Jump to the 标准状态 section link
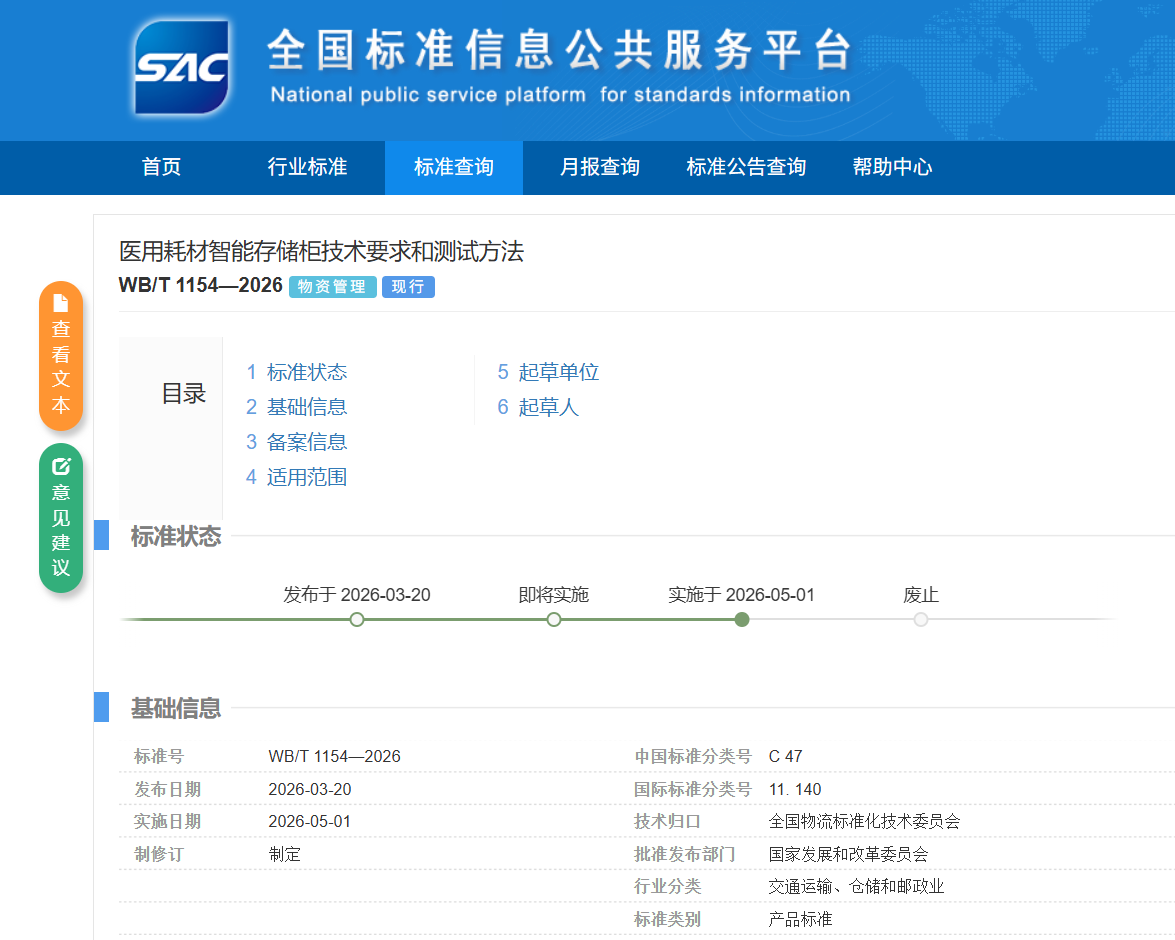The image size is (1175, 940). (297, 372)
